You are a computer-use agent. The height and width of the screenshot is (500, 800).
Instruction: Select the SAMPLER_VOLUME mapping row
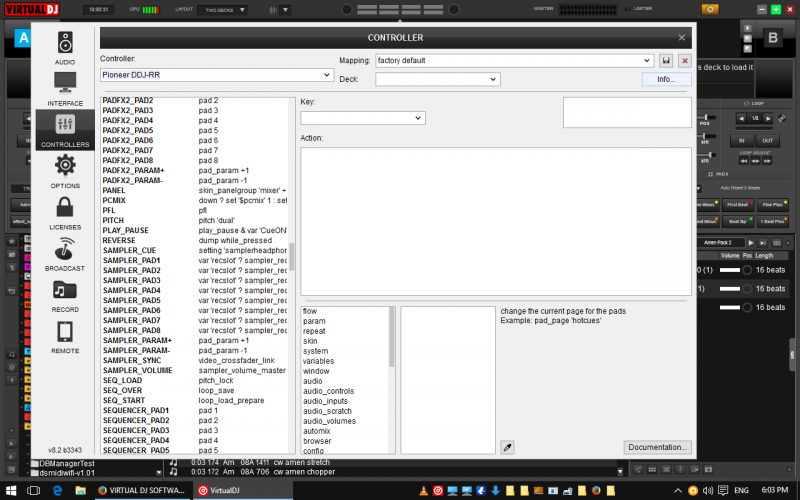coord(195,370)
